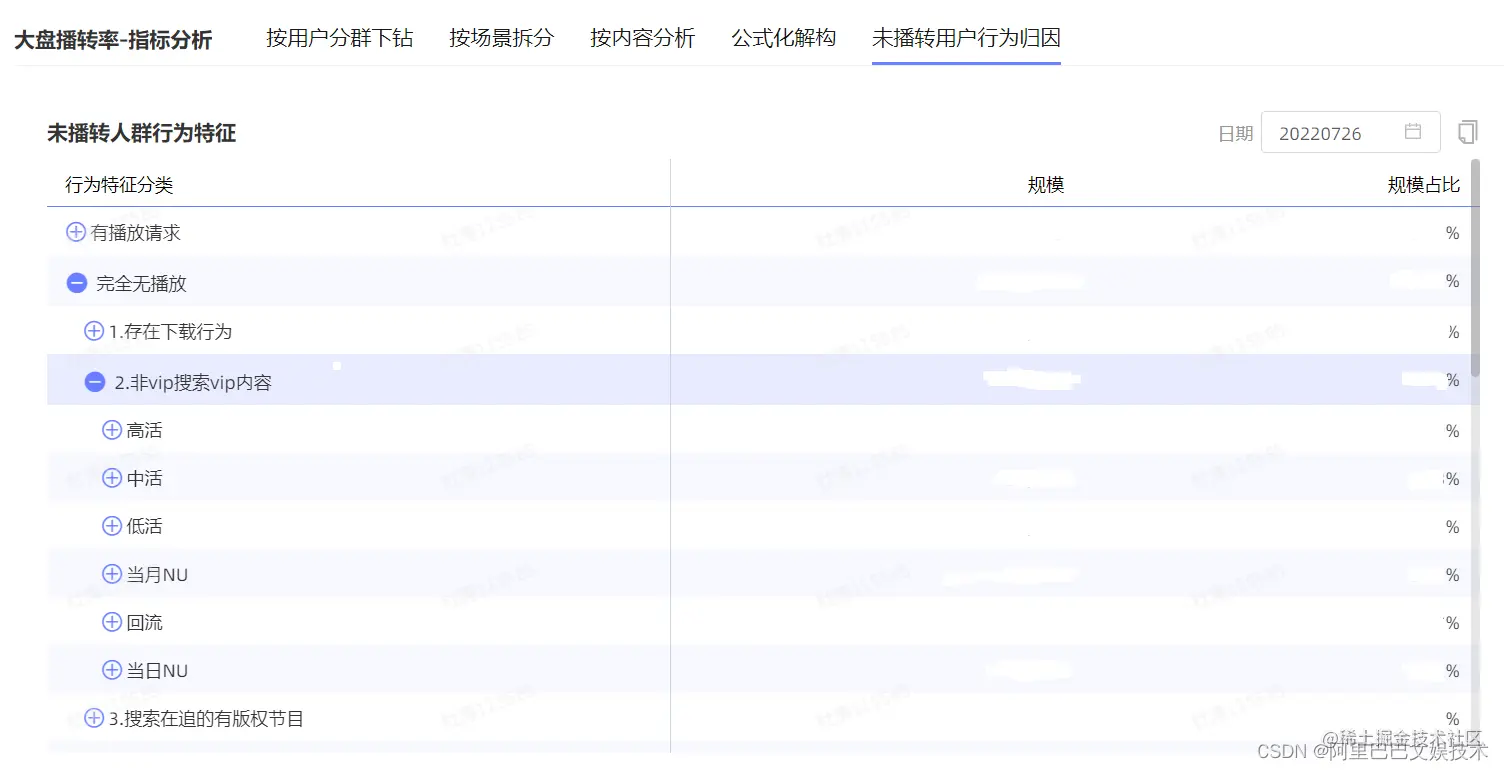1504x770 pixels.
Task: Expand the 高活 row
Action: [112, 430]
